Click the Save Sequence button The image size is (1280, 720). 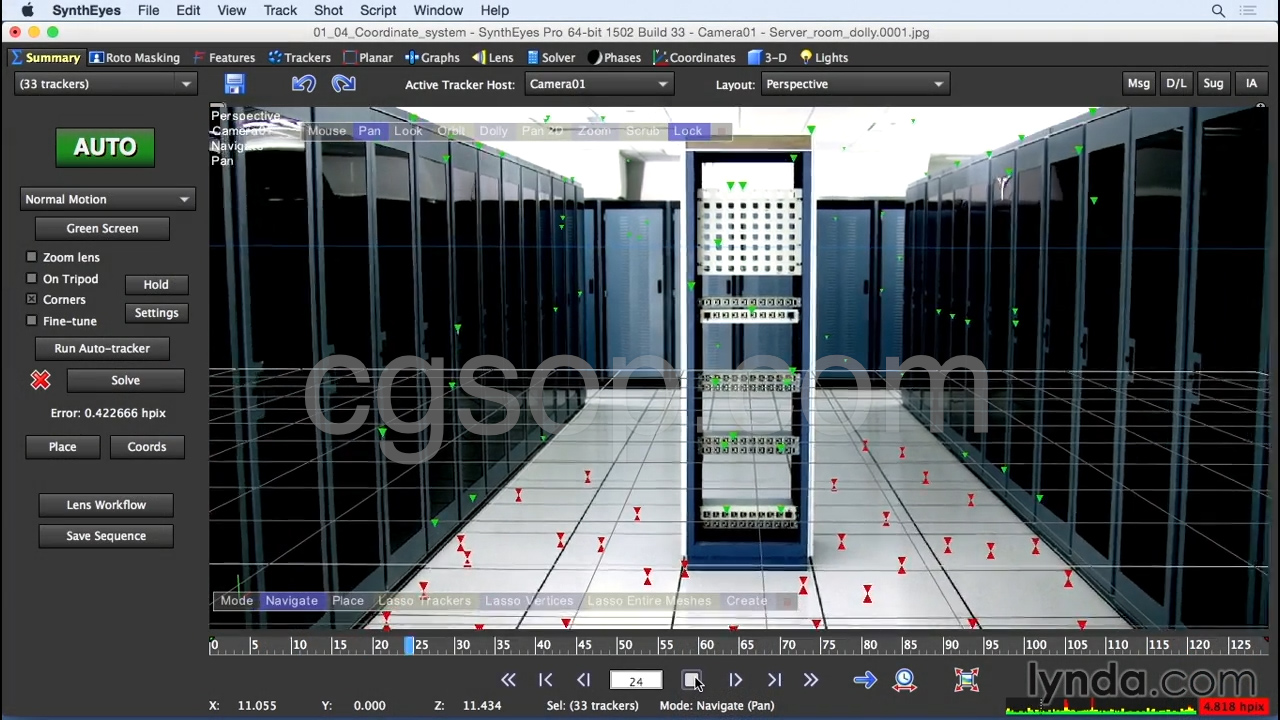coord(106,536)
